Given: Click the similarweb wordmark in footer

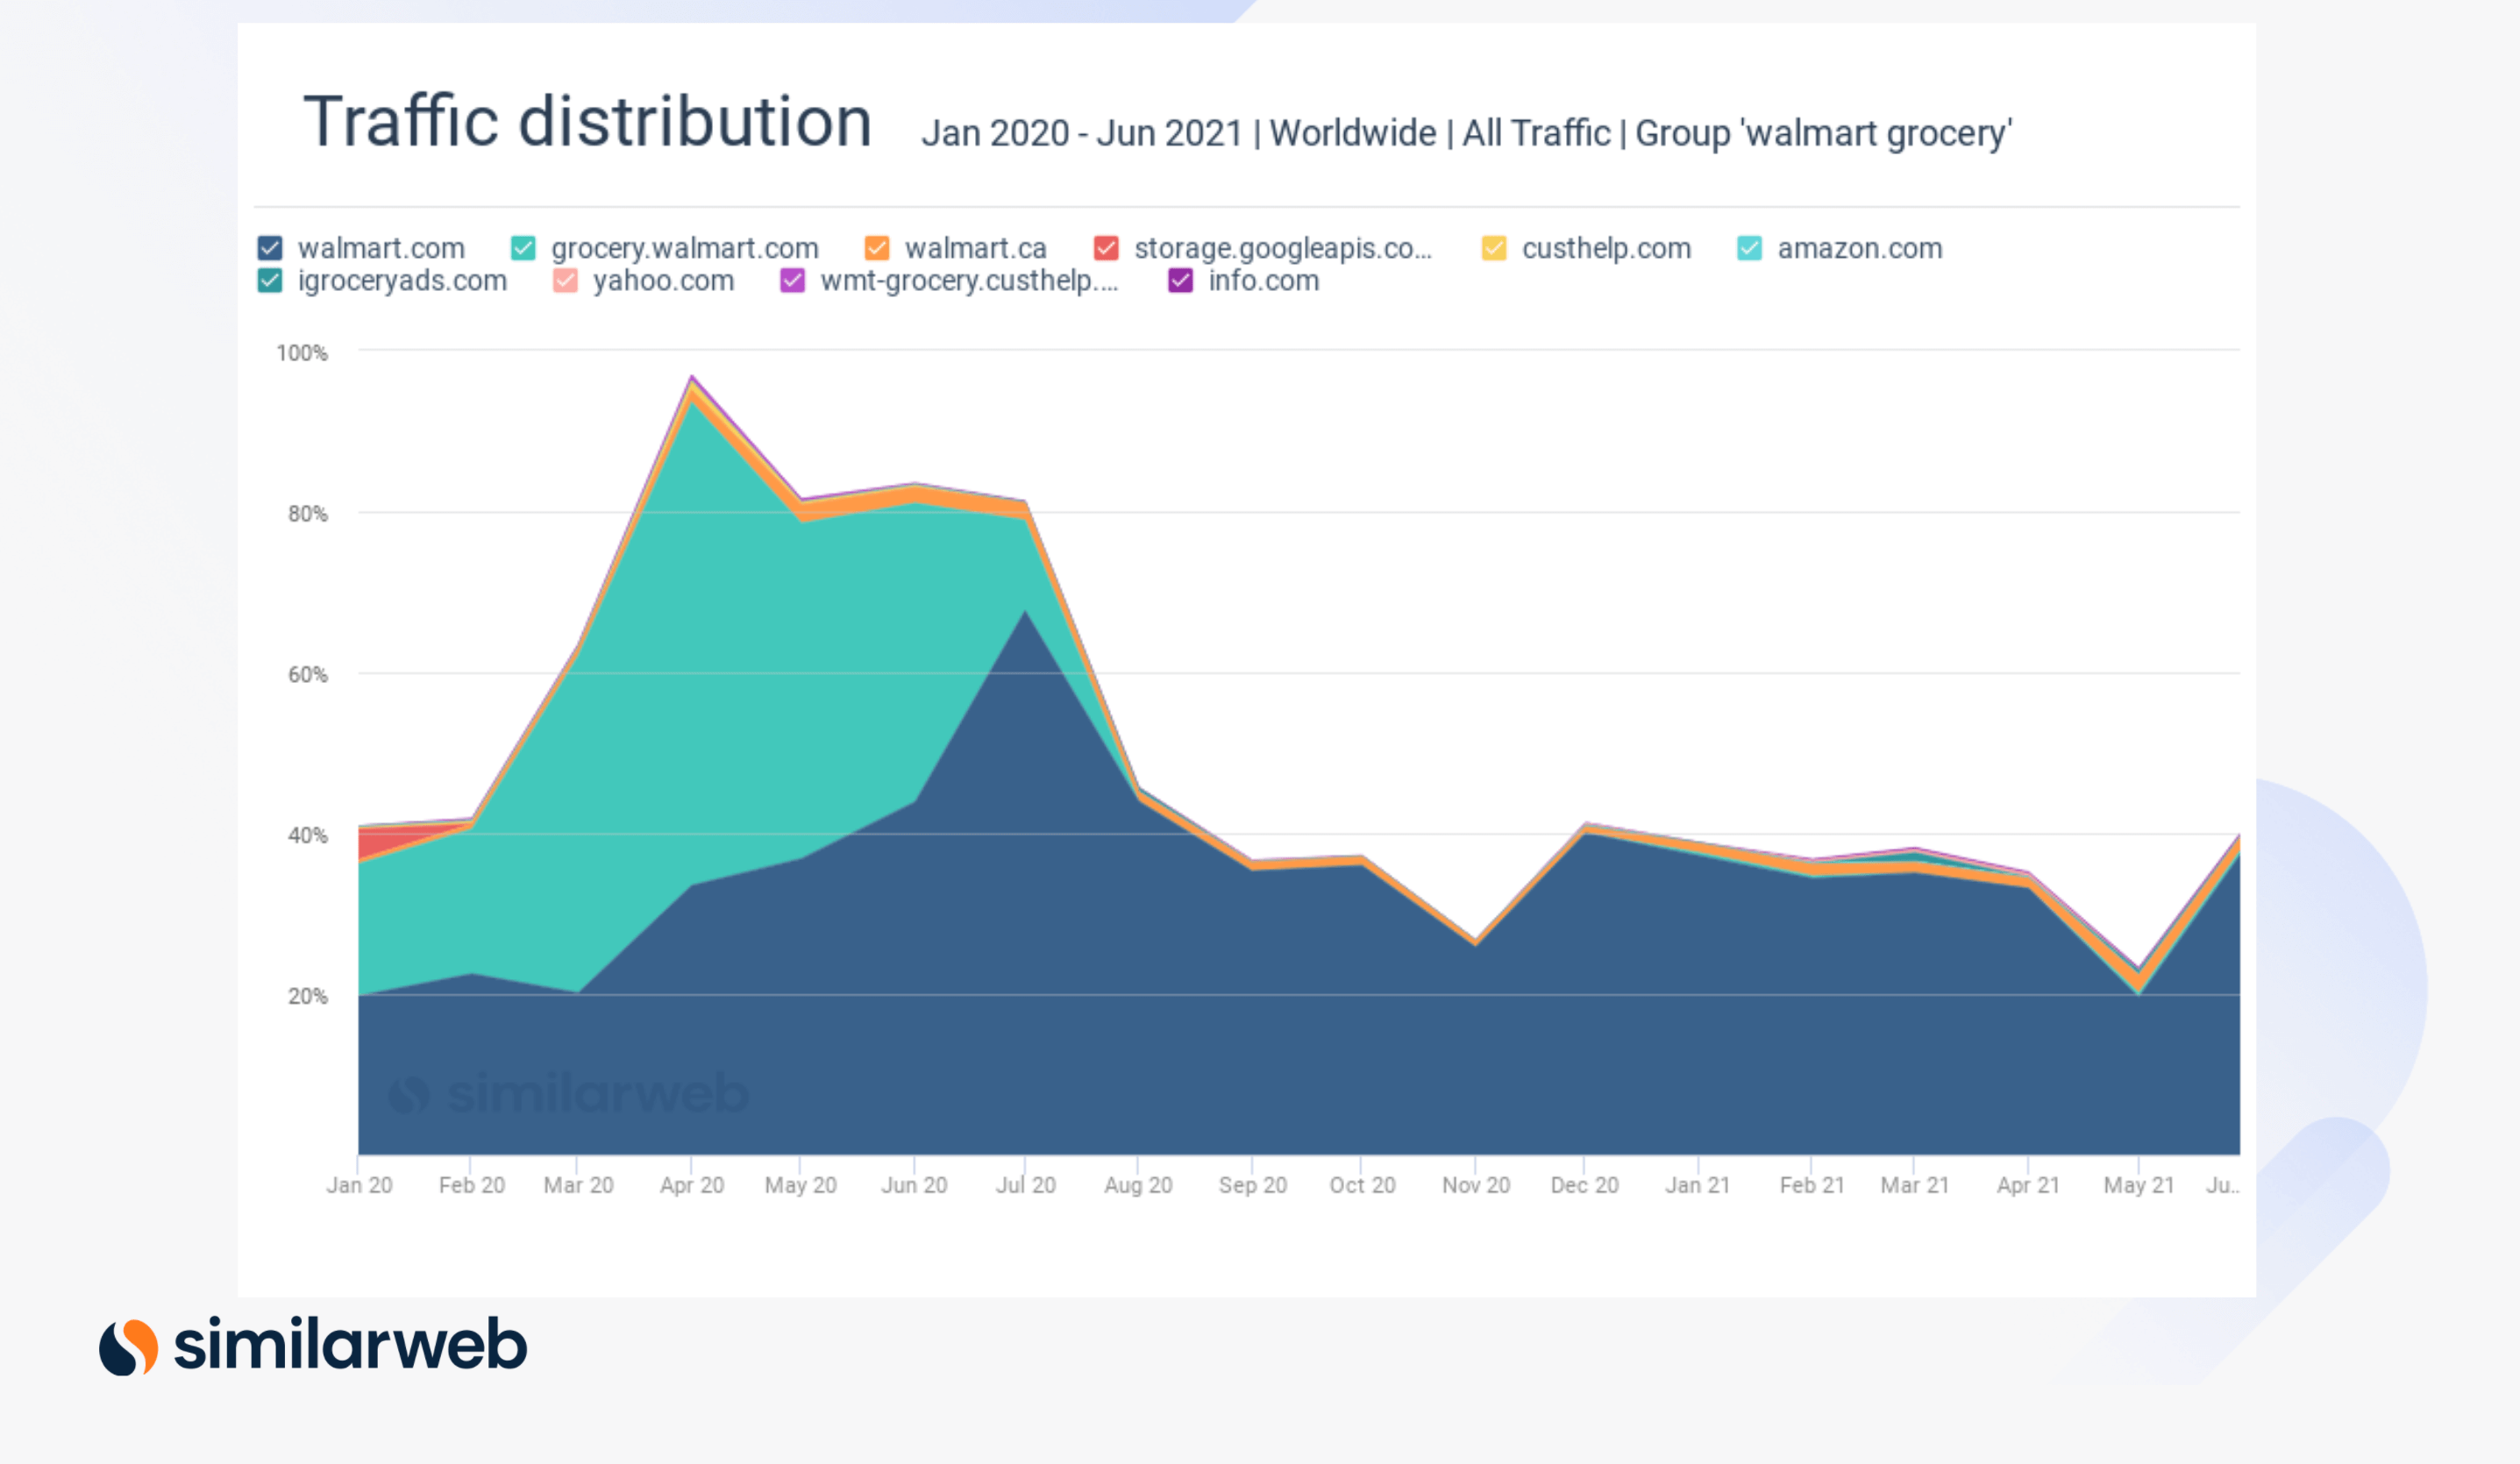Looking at the screenshot, I should pyautogui.click(x=350, y=1343).
